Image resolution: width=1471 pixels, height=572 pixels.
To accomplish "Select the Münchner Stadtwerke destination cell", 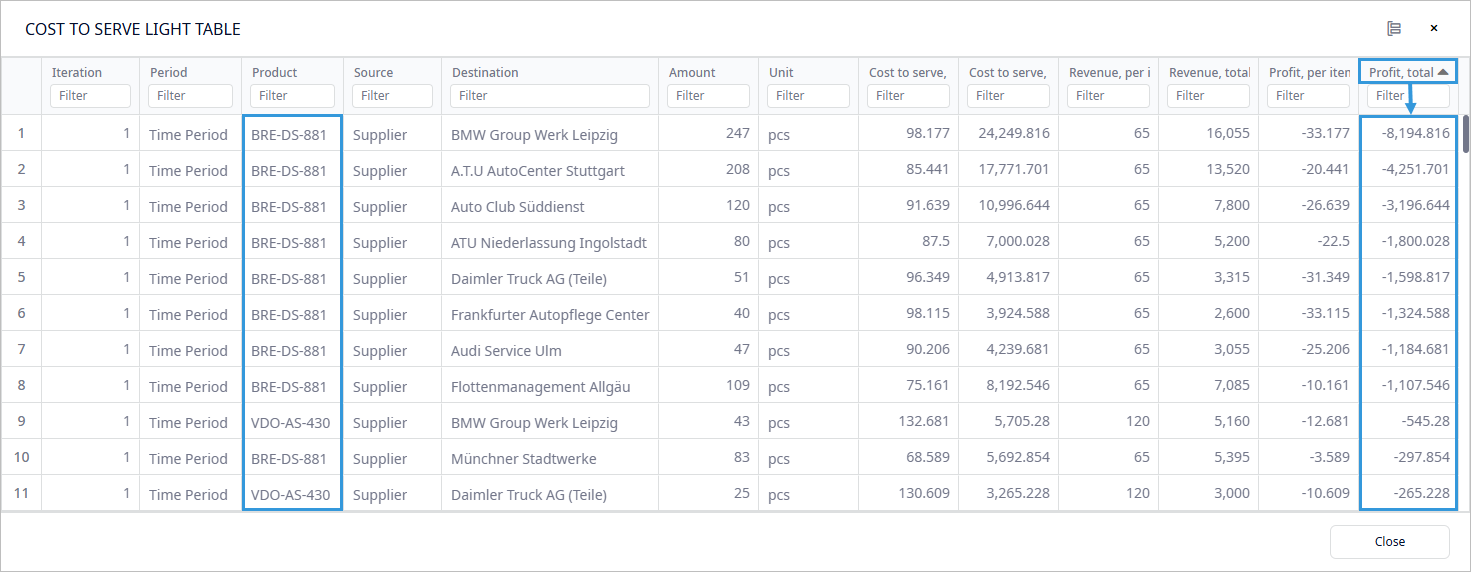I will [x=523, y=458].
